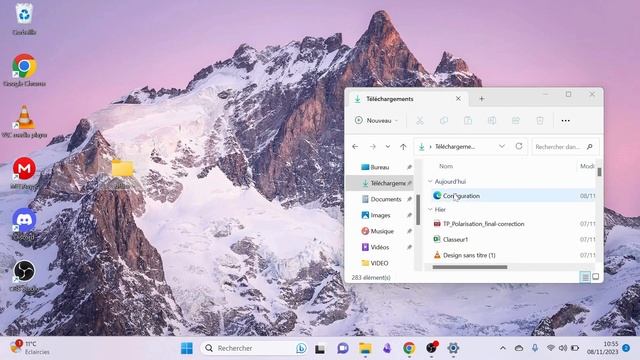This screenshot has width=640, height=360.
Task: Open VLC media player desktop shortcut
Action: coord(24,121)
